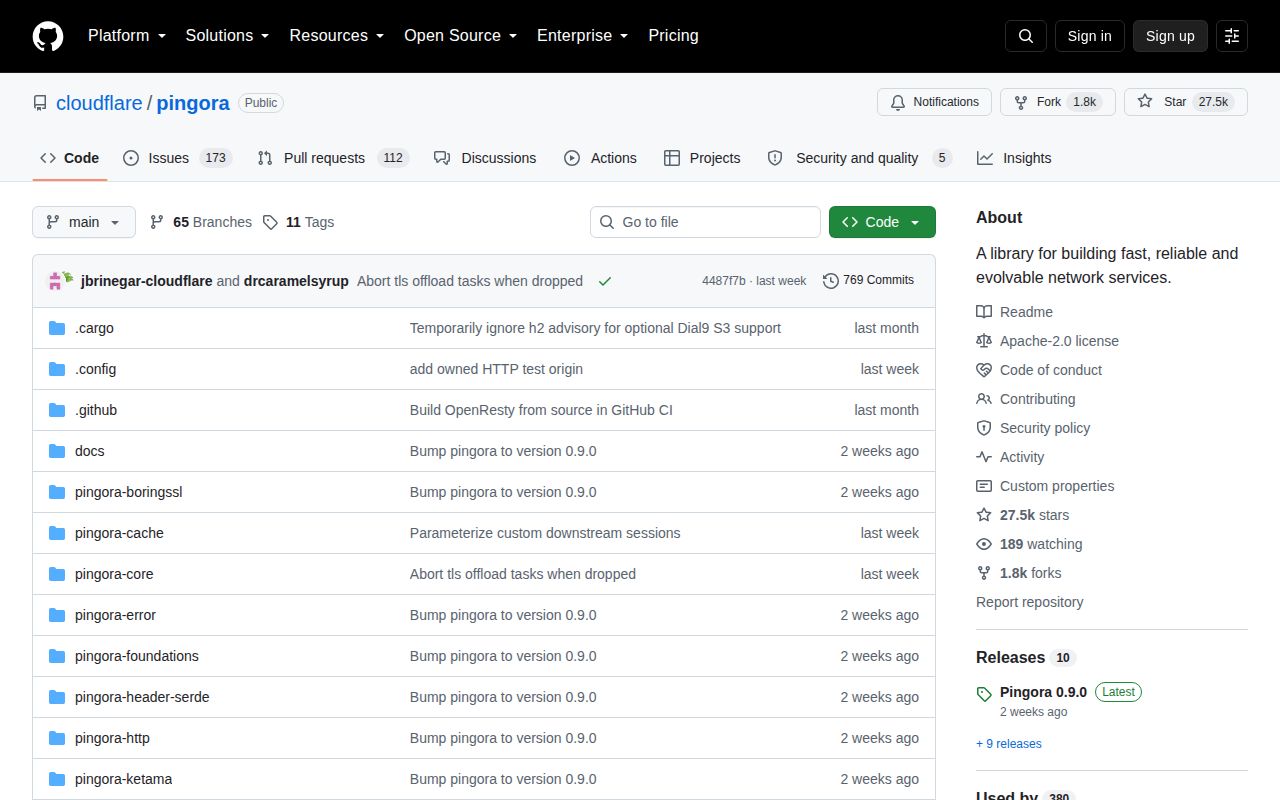Click the pingora-boringssl folder icon
1280x800 pixels.
coord(57,492)
